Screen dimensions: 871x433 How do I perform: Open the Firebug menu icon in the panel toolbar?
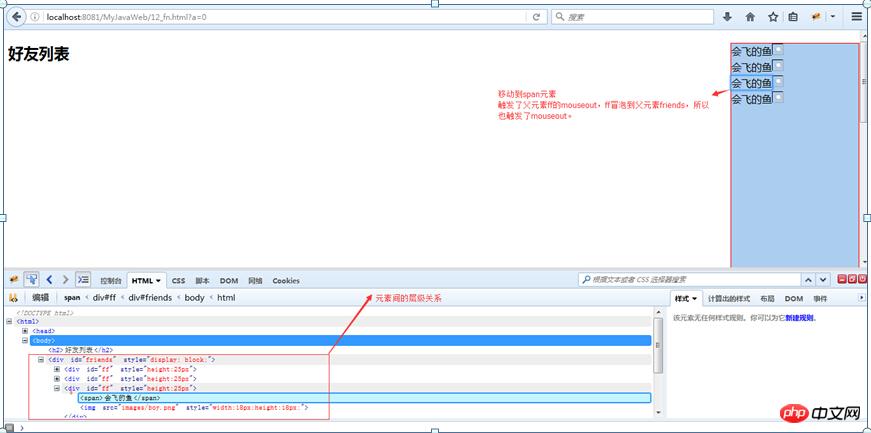[14, 279]
